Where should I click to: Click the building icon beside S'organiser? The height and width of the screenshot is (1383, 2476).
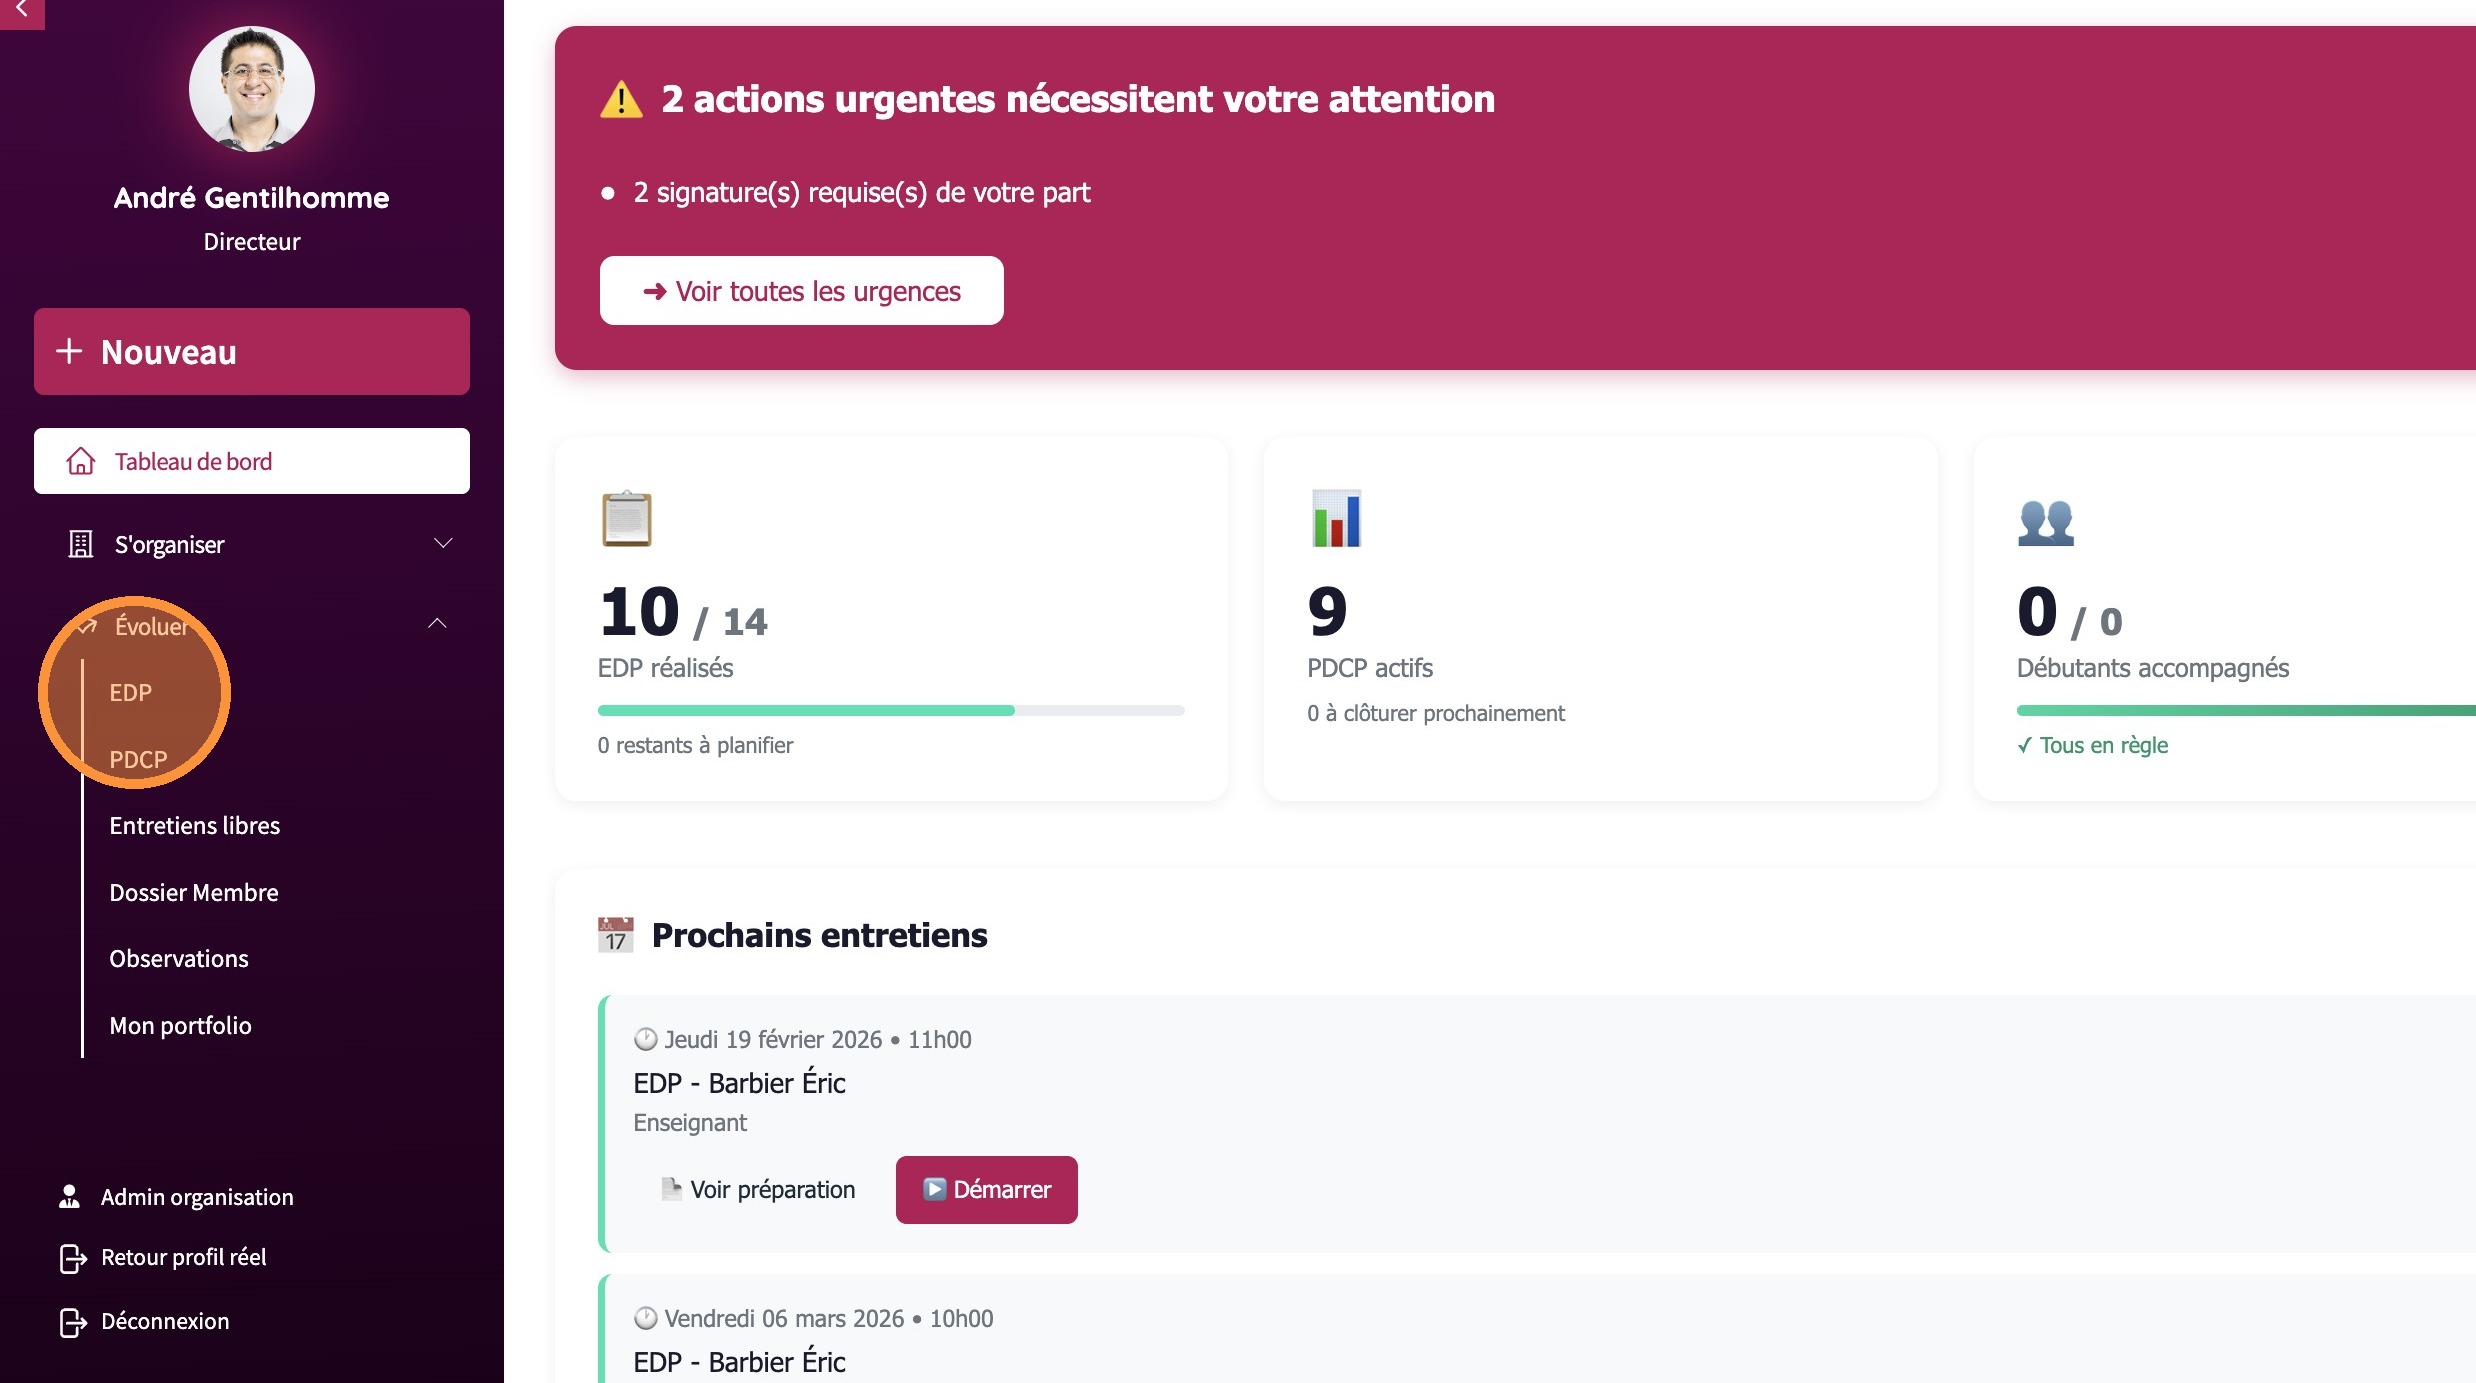point(80,544)
